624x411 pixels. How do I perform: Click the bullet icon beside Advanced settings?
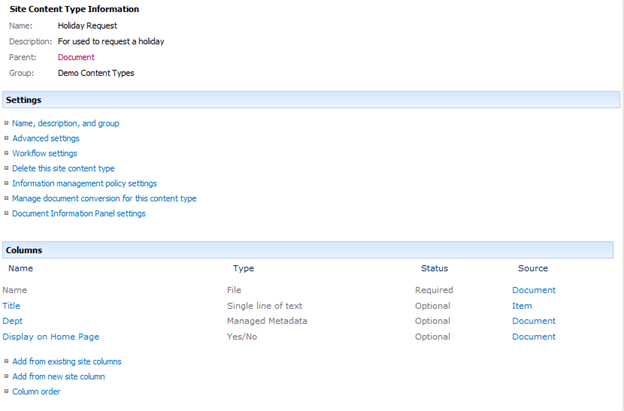pos(6,138)
